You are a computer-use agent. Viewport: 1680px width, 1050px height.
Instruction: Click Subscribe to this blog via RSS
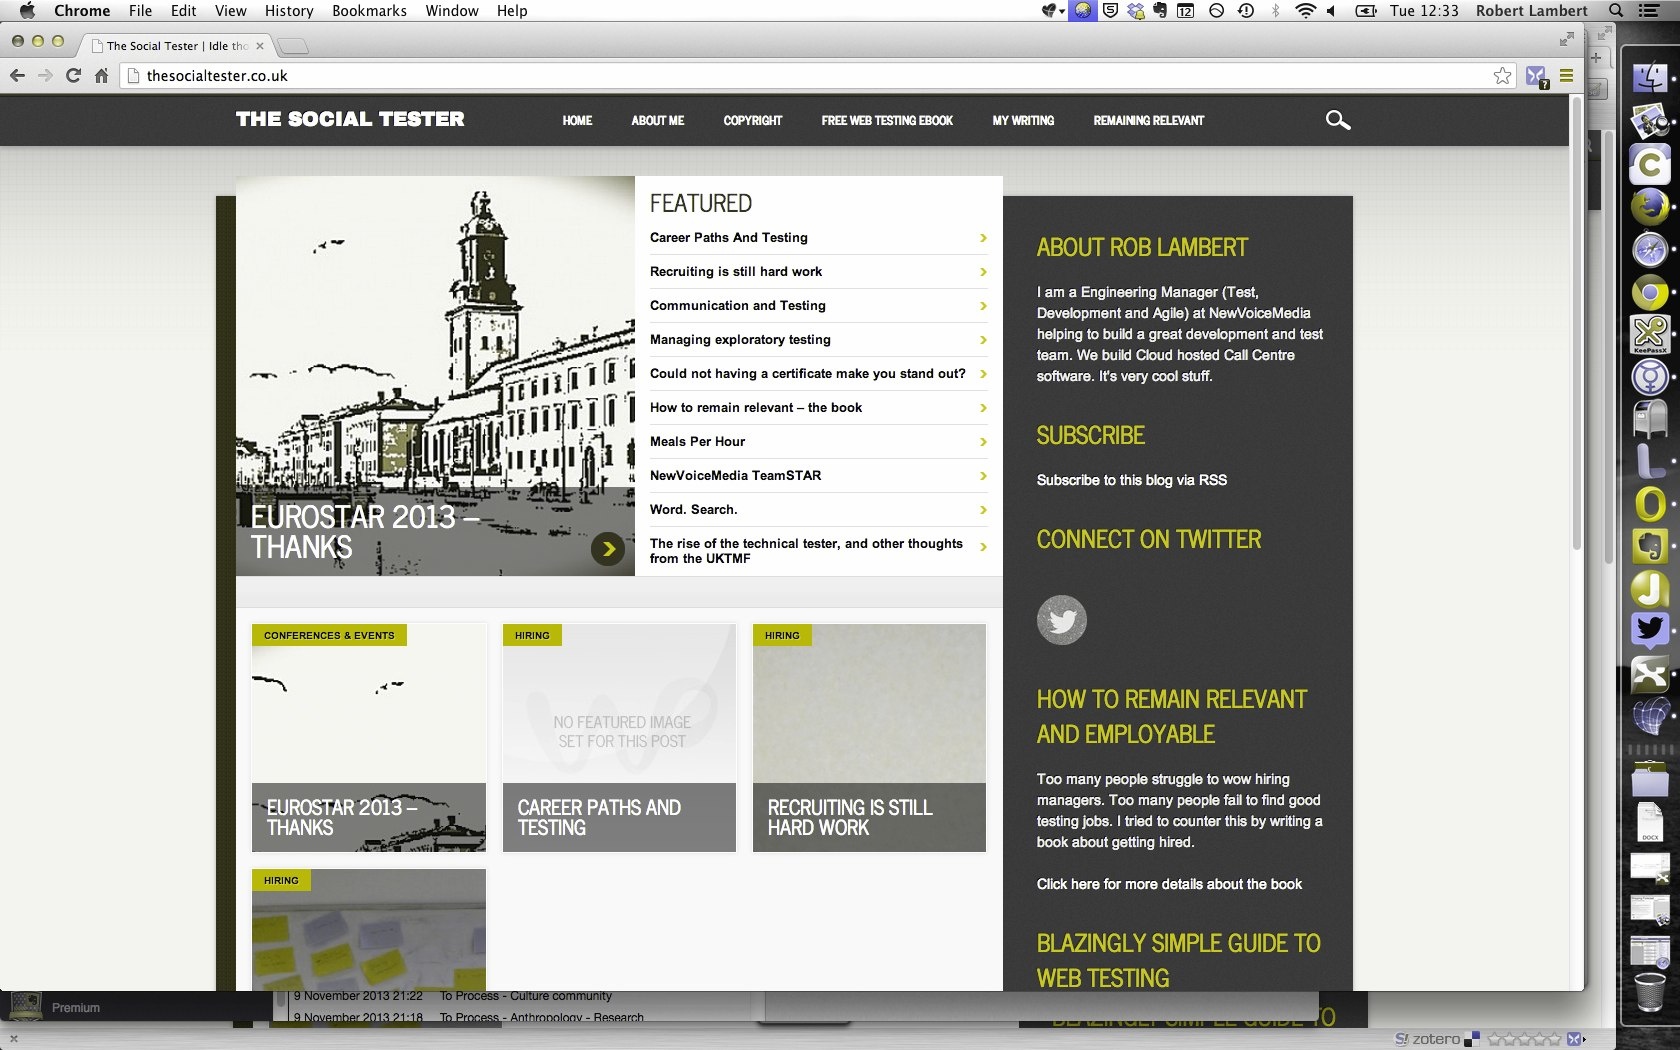tap(1132, 480)
